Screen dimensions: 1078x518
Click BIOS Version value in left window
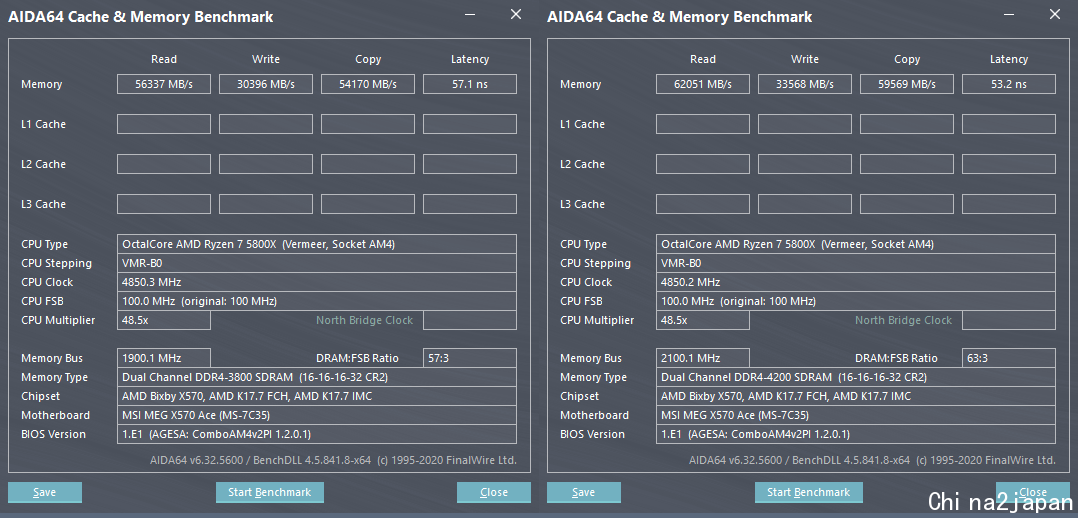pos(316,434)
